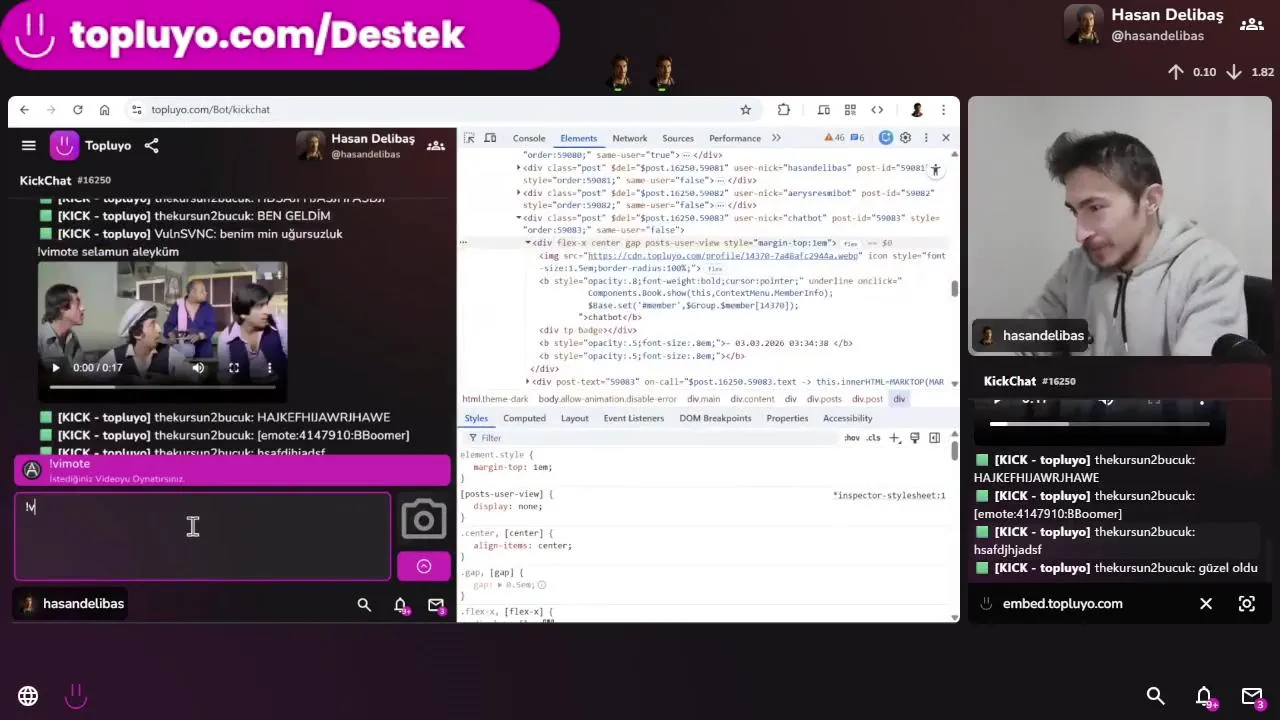1280x720 pixels.
Task: Open inspector-stylesheet:1 source link
Action: pos(889,495)
